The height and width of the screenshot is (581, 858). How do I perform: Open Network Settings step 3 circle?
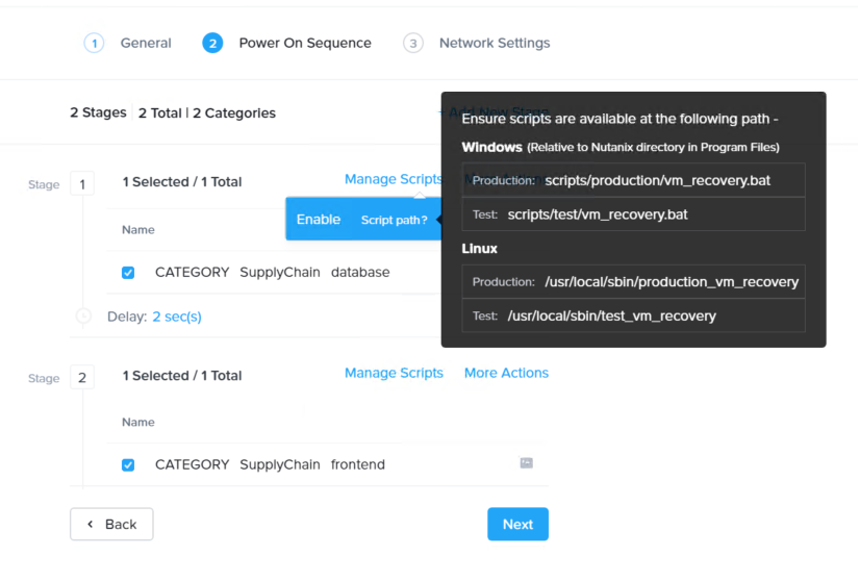[413, 43]
